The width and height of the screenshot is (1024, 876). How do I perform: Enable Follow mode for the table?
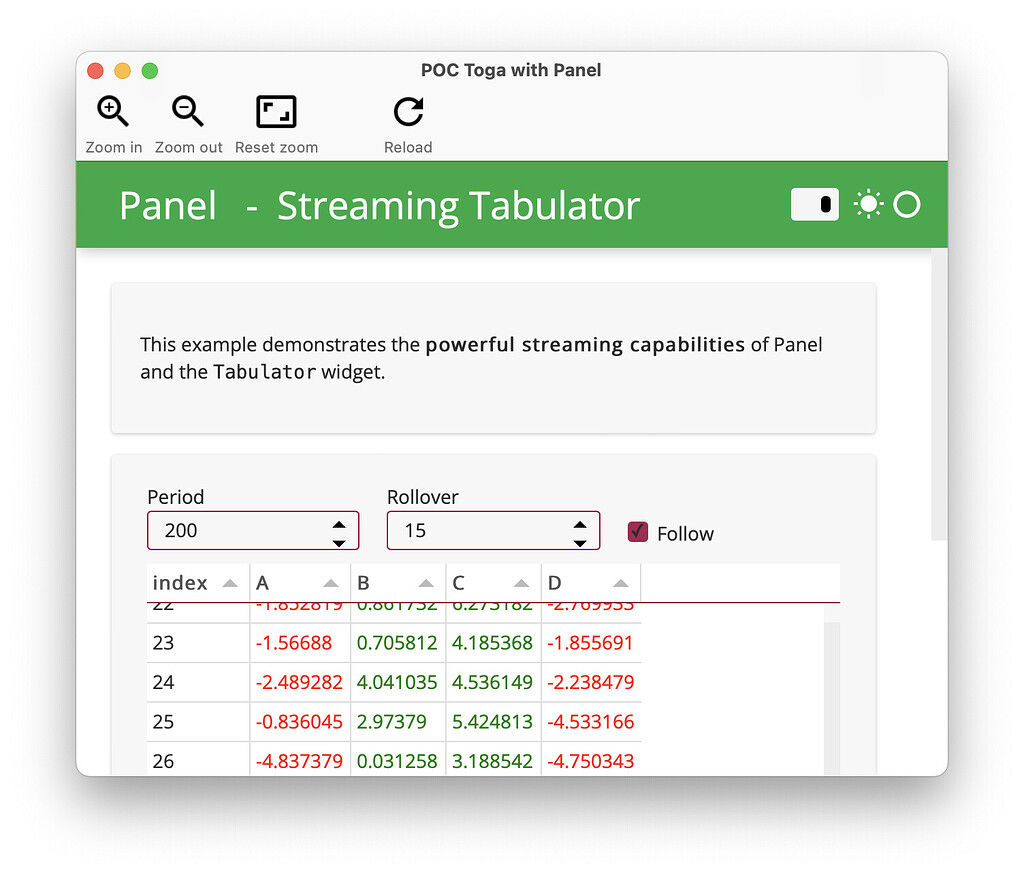pyautogui.click(x=637, y=533)
